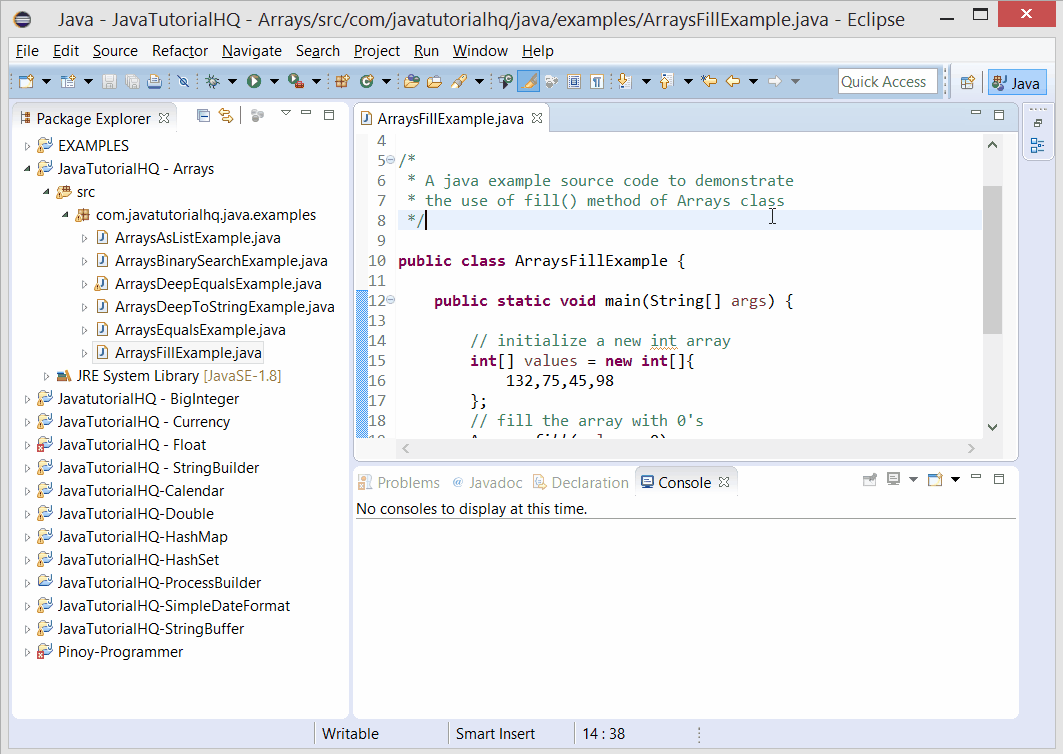Save the current file
1063x754 pixels.
coord(110,79)
